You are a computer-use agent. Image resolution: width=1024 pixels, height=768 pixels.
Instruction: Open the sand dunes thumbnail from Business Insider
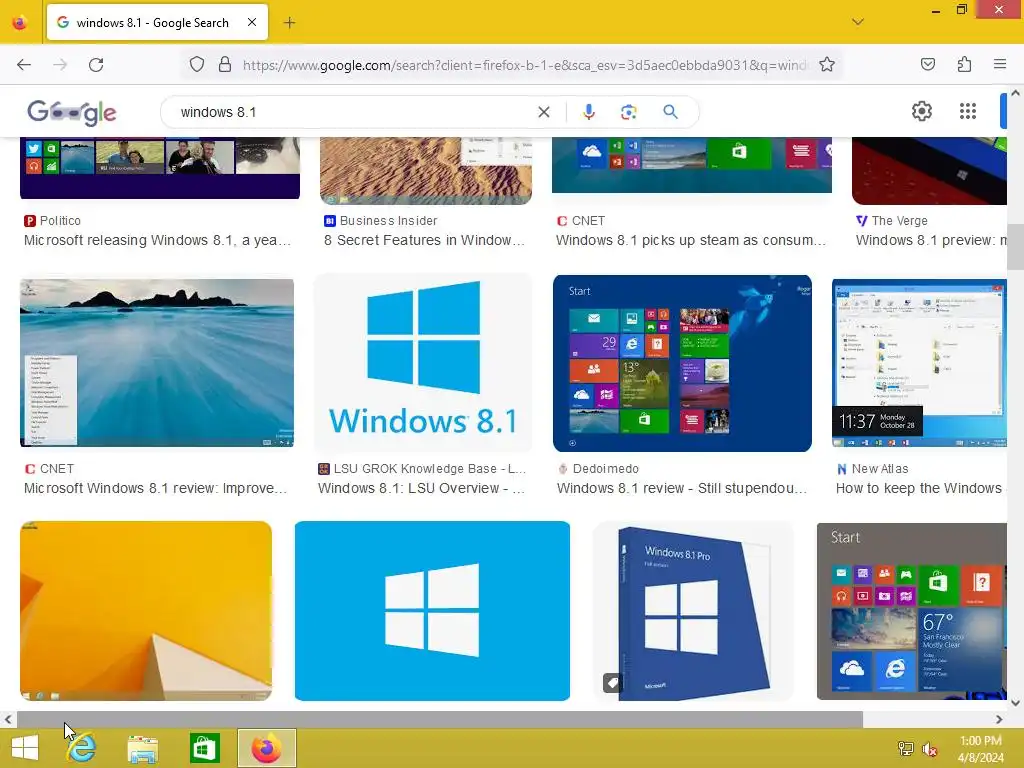tap(426, 170)
